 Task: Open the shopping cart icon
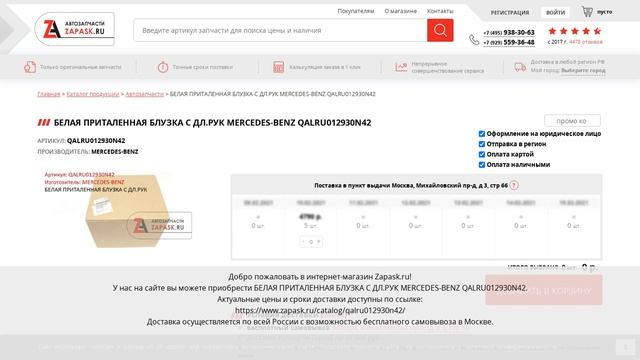pos(587,11)
